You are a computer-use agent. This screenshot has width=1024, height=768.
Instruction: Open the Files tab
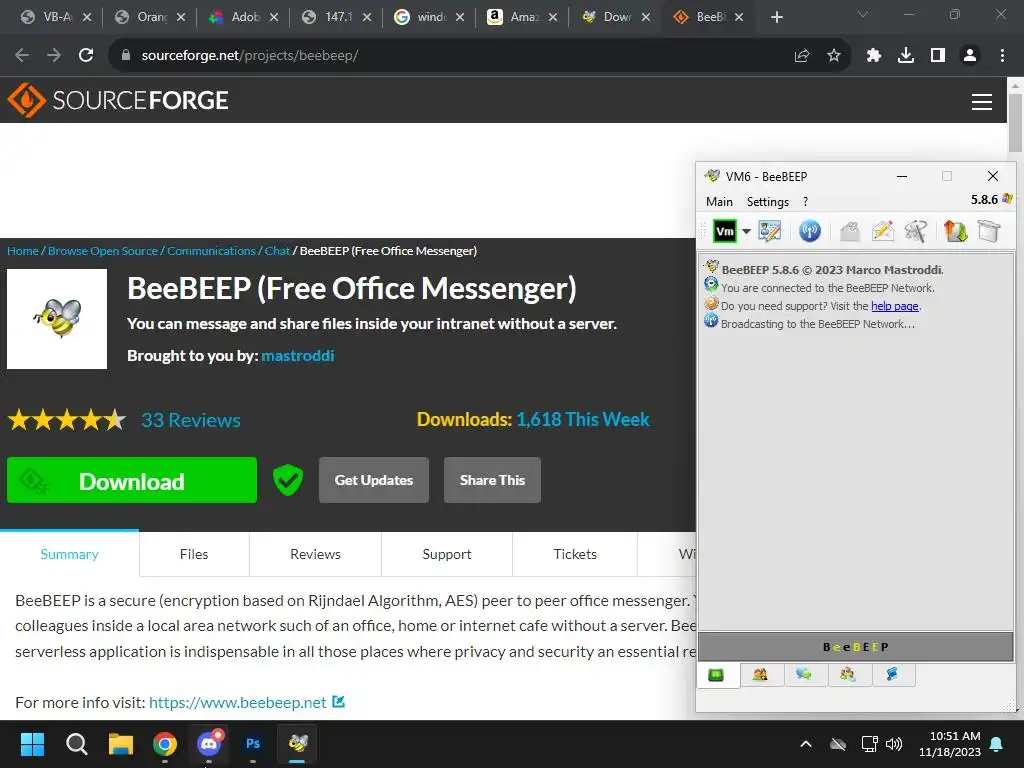click(194, 554)
